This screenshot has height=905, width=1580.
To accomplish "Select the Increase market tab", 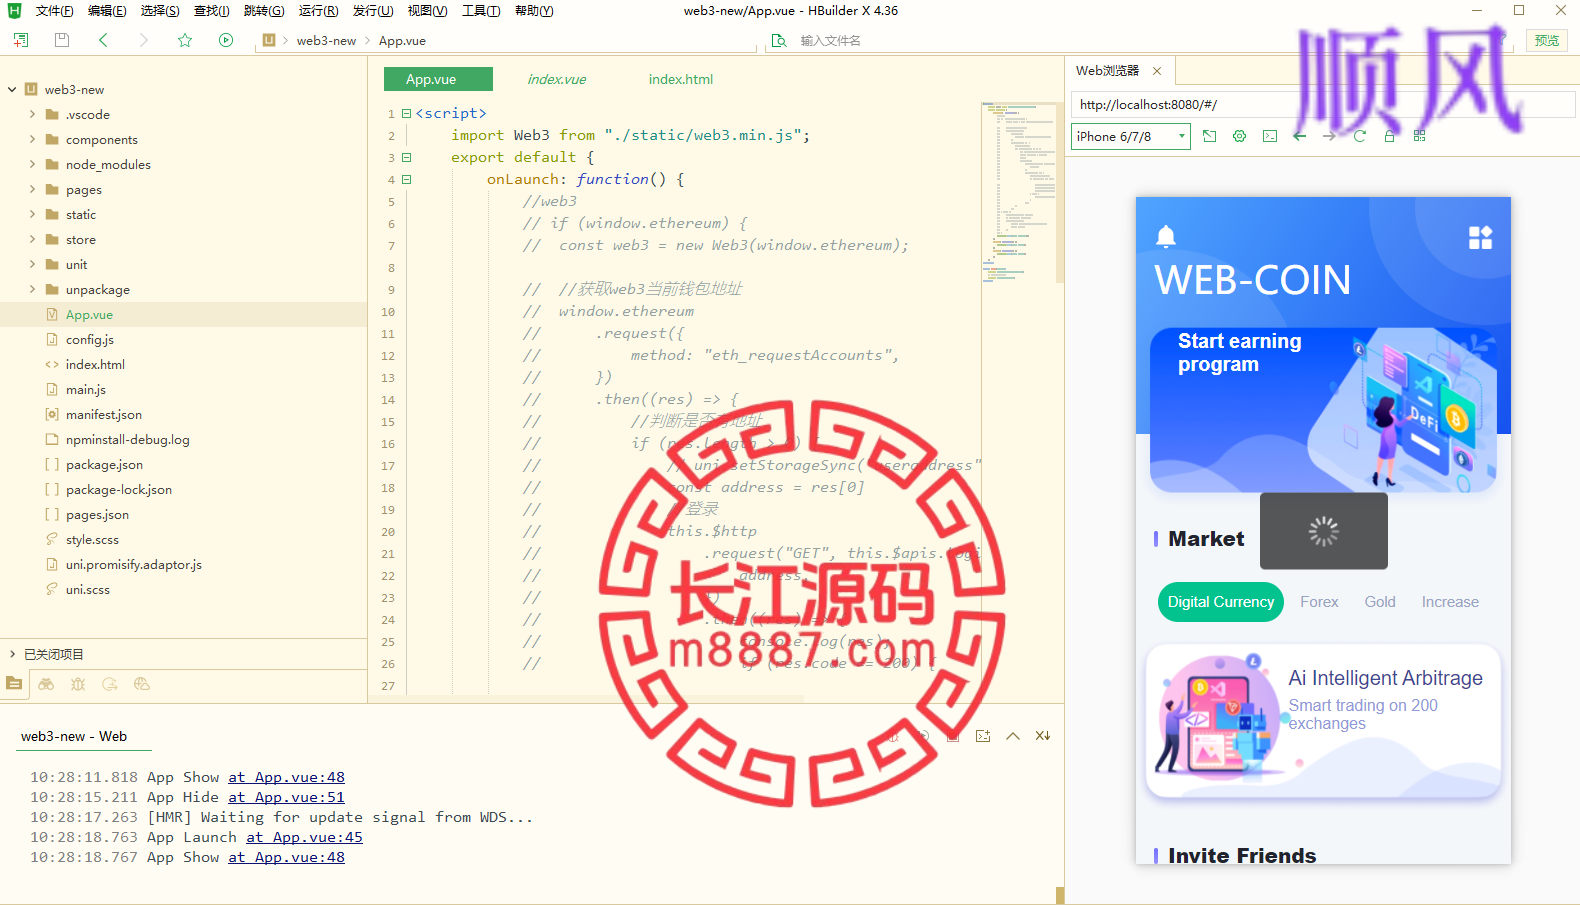I will click(x=1450, y=602).
